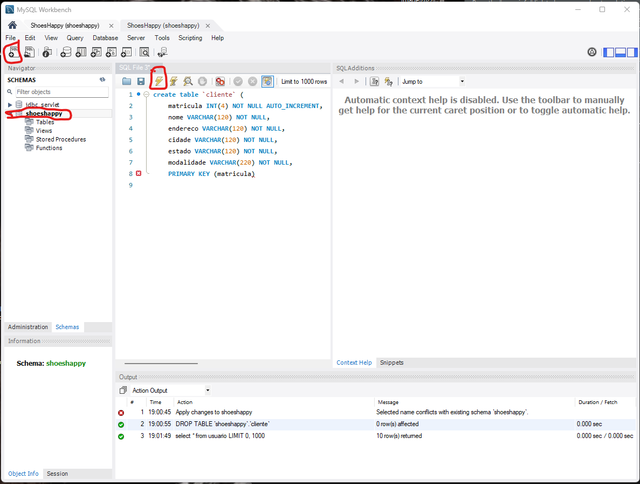The width and height of the screenshot is (640, 484).
Task: Select the Functions node under shoeshappy
Action: click(49, 148)
